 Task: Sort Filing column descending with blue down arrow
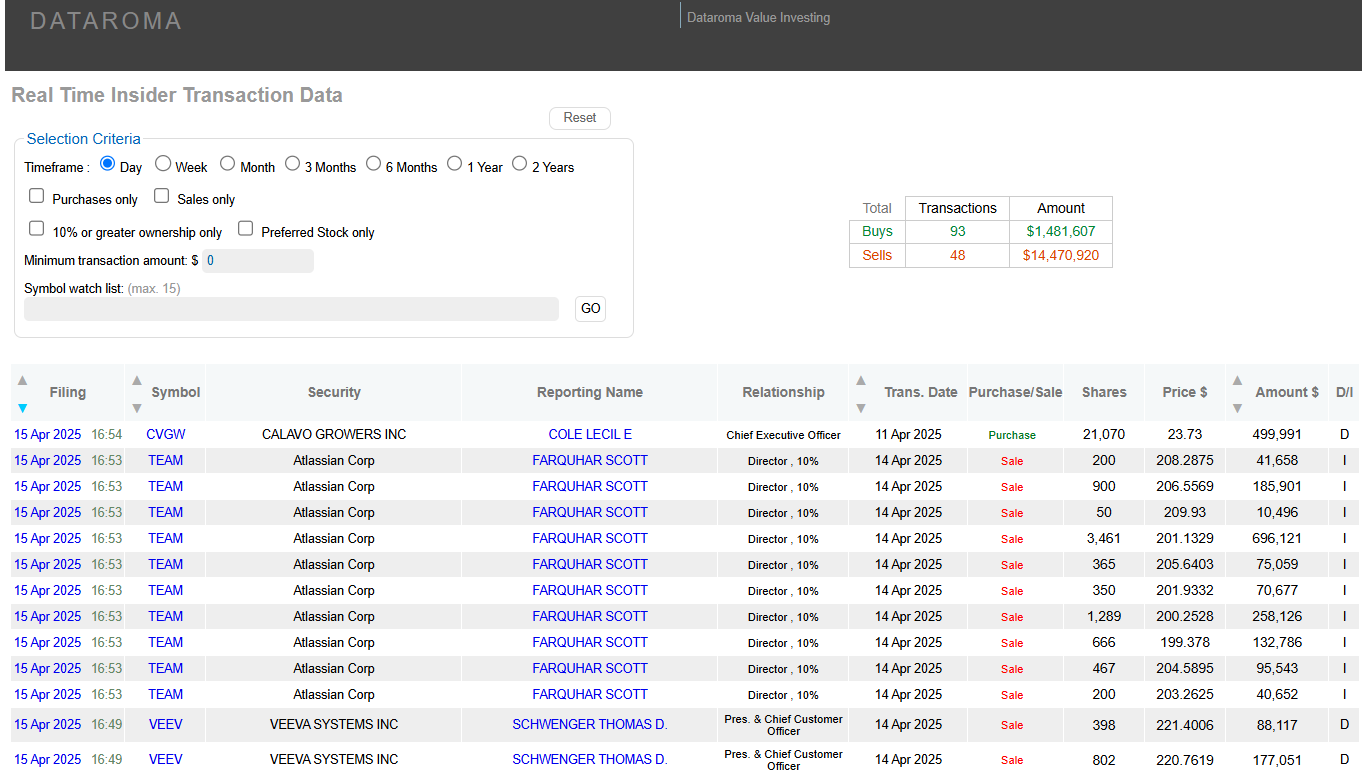point(22,408)
